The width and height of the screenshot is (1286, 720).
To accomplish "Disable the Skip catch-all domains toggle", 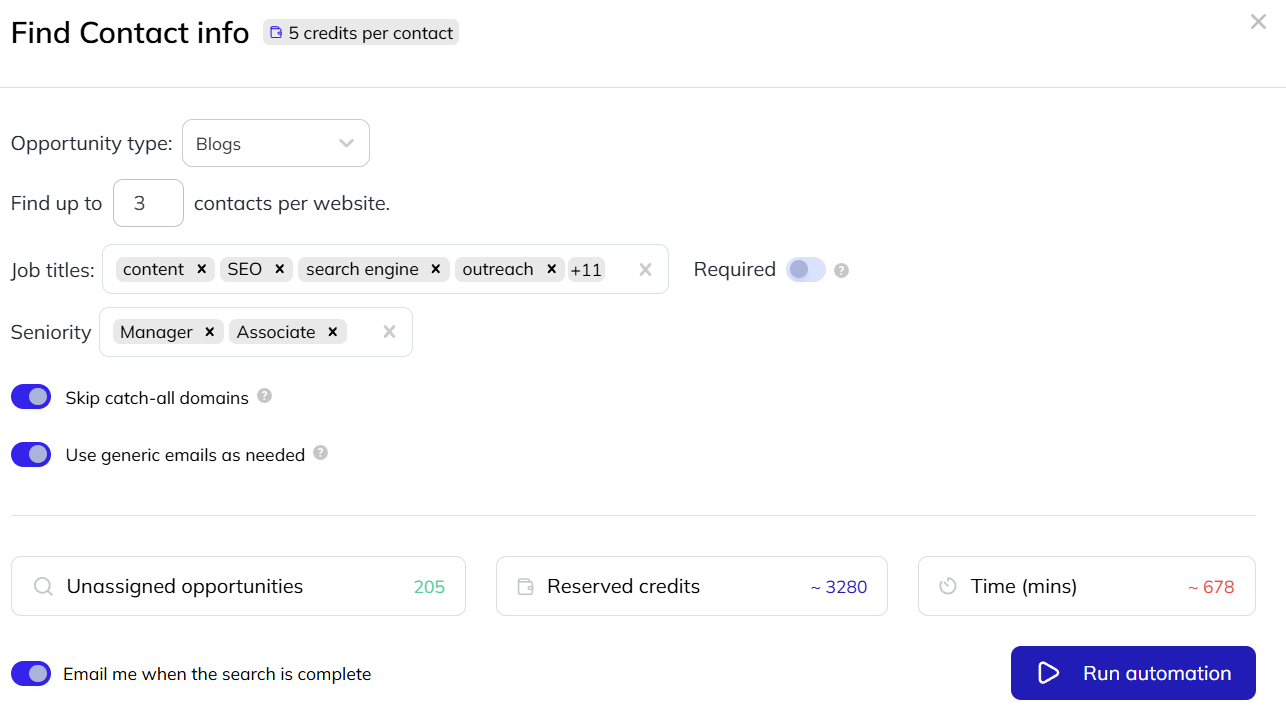I will (x=31, y=396).
